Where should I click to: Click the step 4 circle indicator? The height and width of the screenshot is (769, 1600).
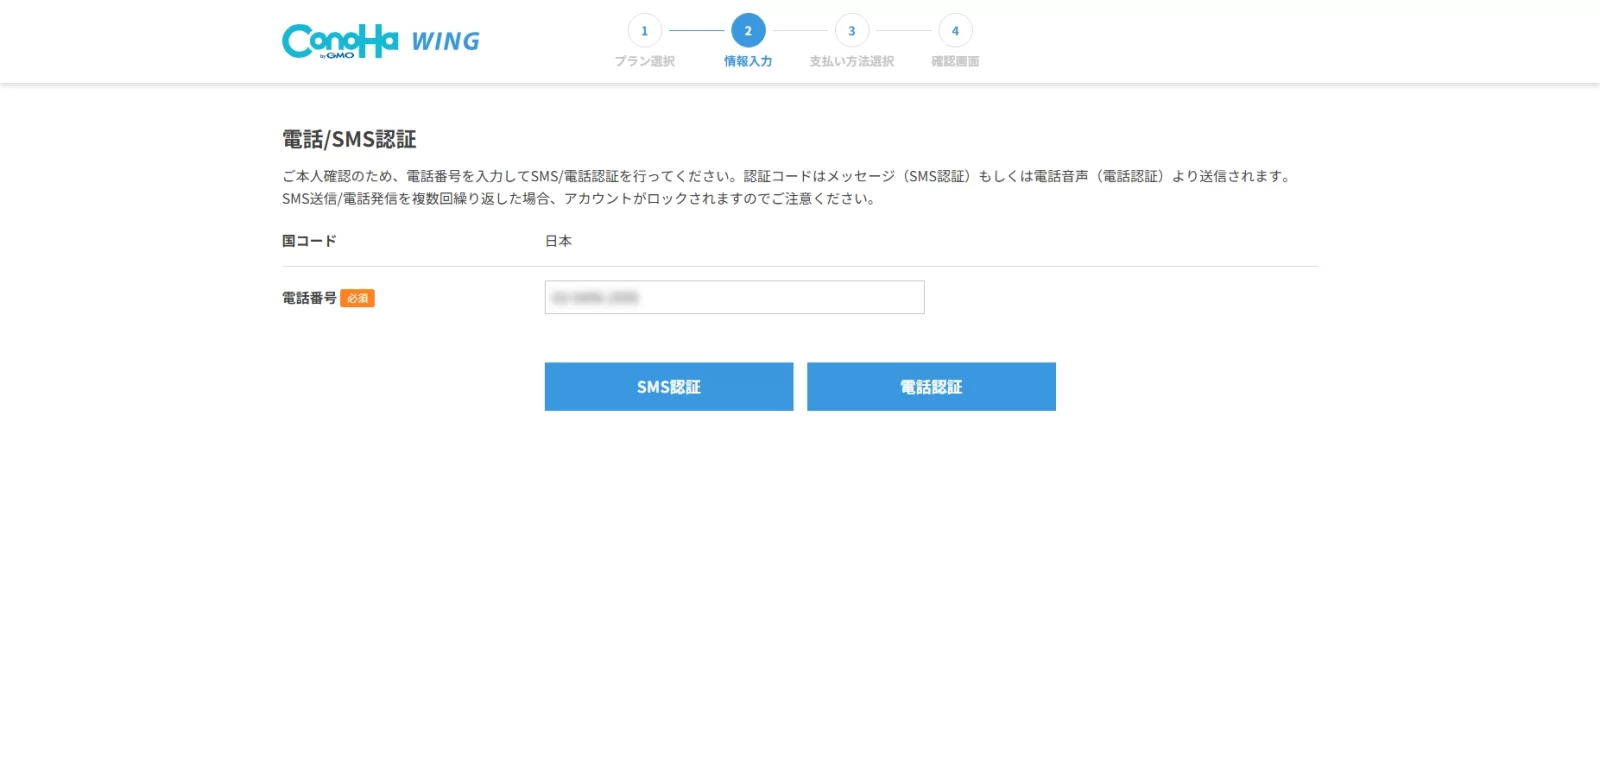click(955, 31)
